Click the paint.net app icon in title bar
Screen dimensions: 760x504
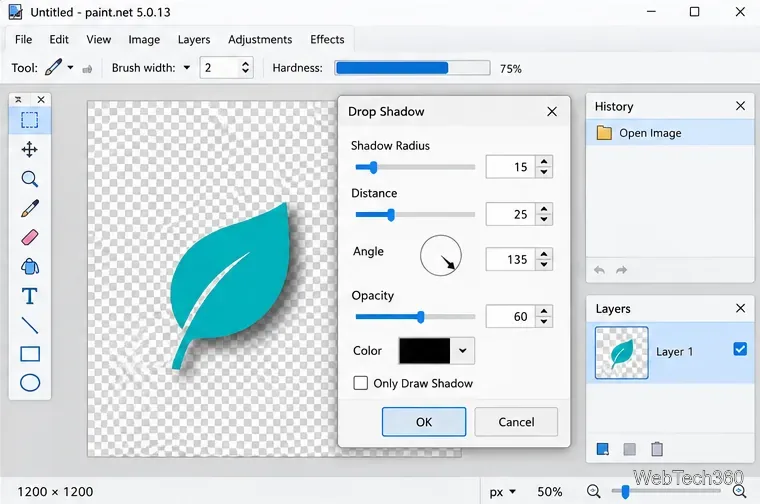coord(16,12)
